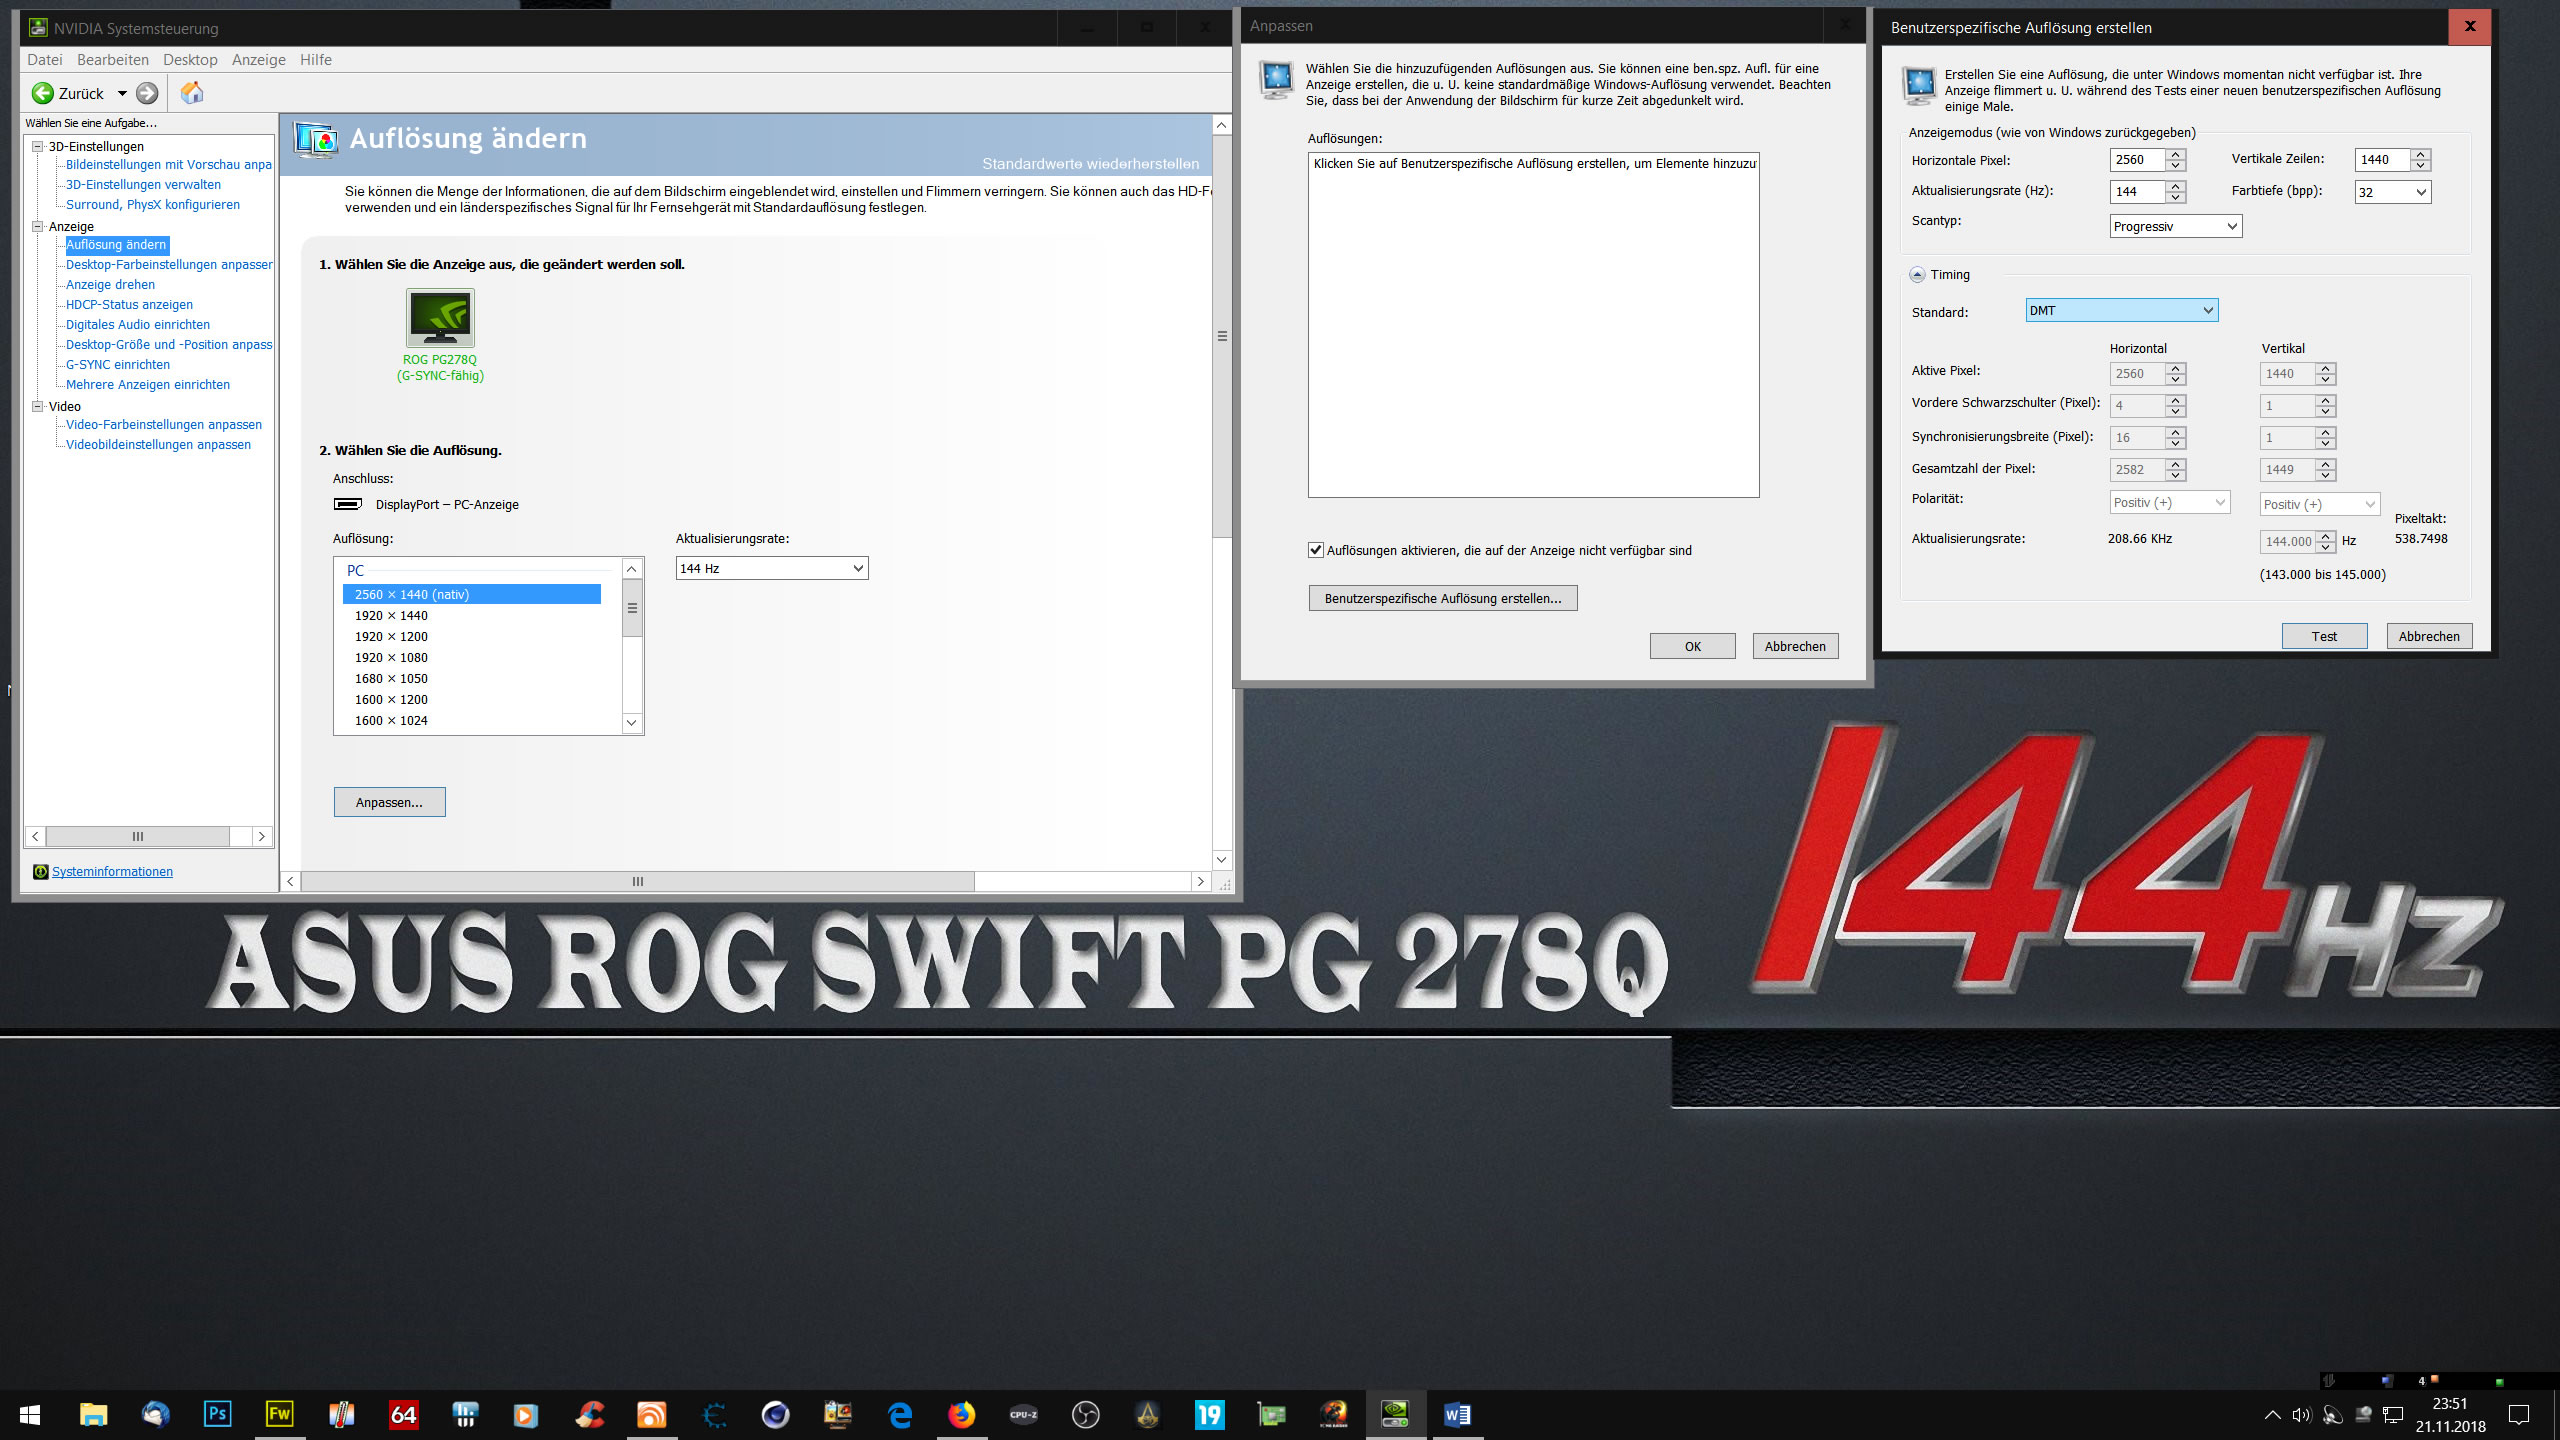Image resolution: width=2560 pixels, height=1440 pixels.
Task: Open Photoshop from the taskbar
Action: point(217,1414)
